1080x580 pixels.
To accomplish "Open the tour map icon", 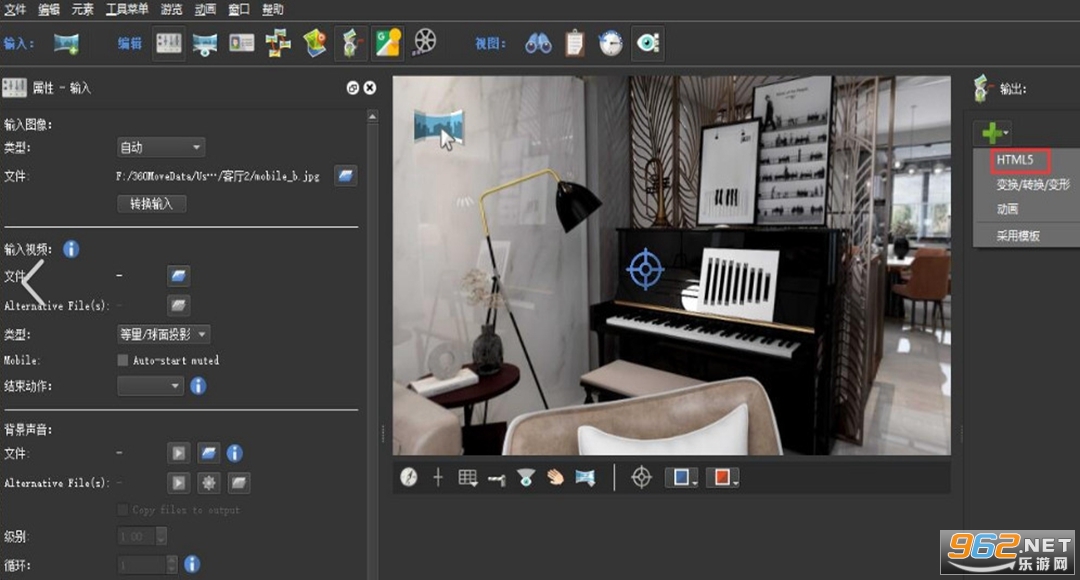I will click(x=315, y=43).
